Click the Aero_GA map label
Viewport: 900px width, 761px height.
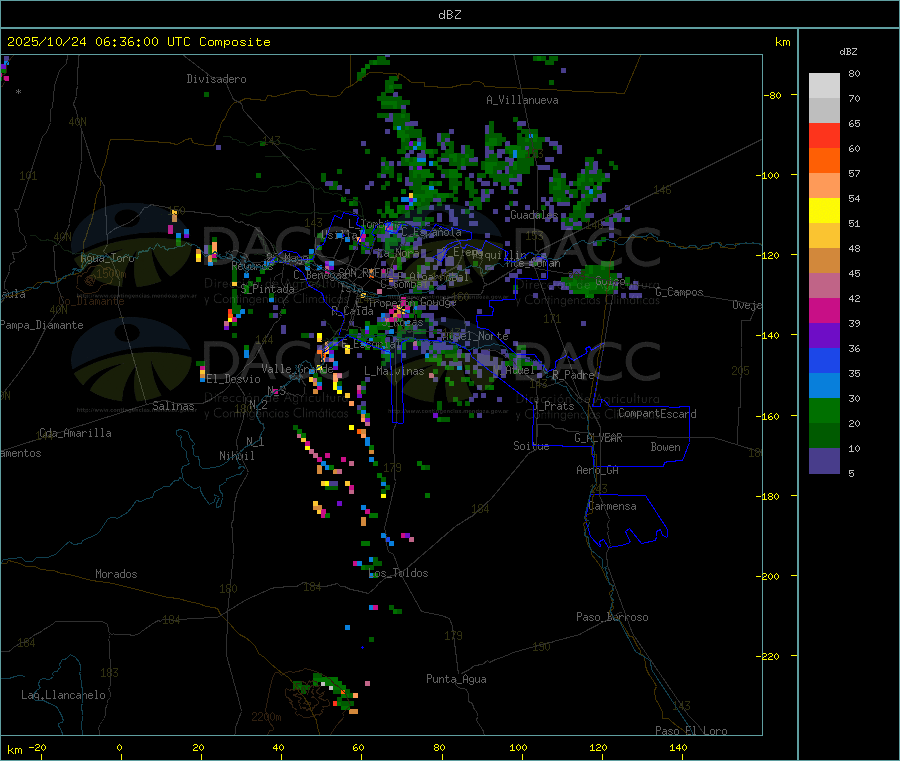pos(598,470)
